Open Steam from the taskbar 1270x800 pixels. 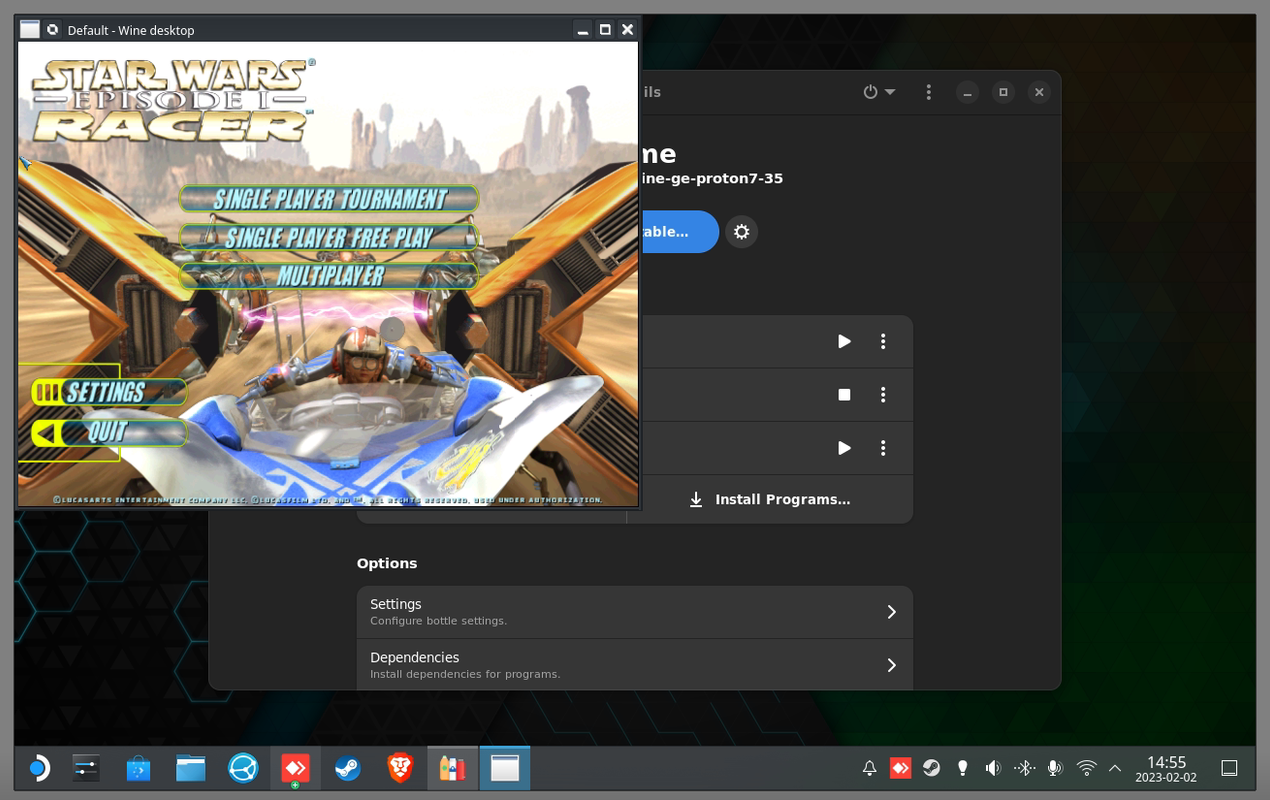pyautogui.click(x=347, y=768)
